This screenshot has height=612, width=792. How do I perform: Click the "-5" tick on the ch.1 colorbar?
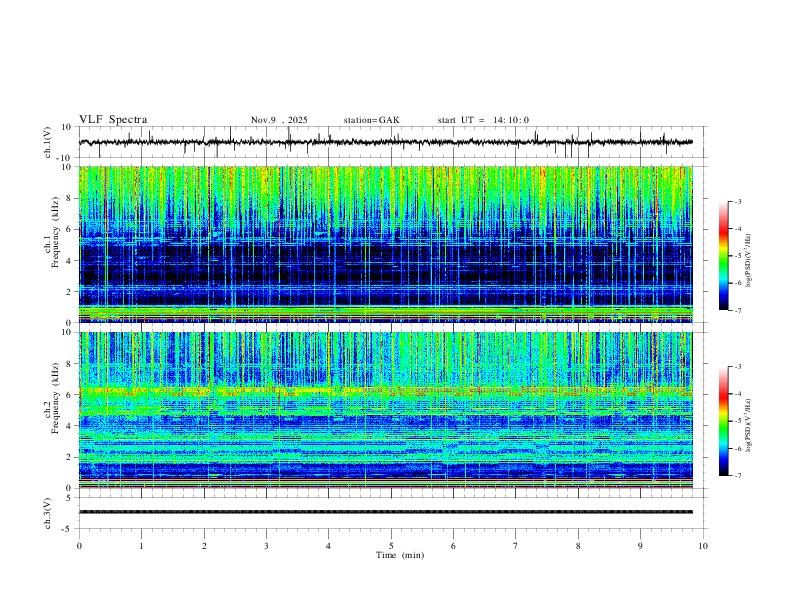[737, 256]
